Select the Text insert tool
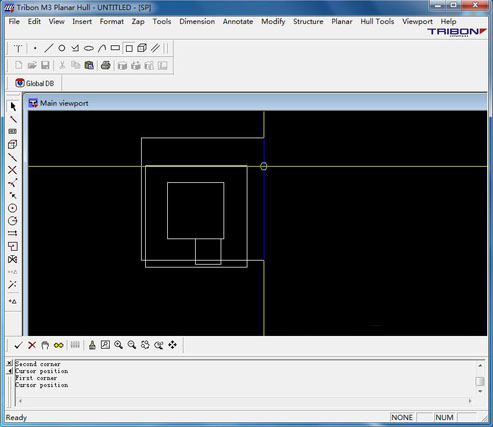The image size is (493, 427). point(18,49)
